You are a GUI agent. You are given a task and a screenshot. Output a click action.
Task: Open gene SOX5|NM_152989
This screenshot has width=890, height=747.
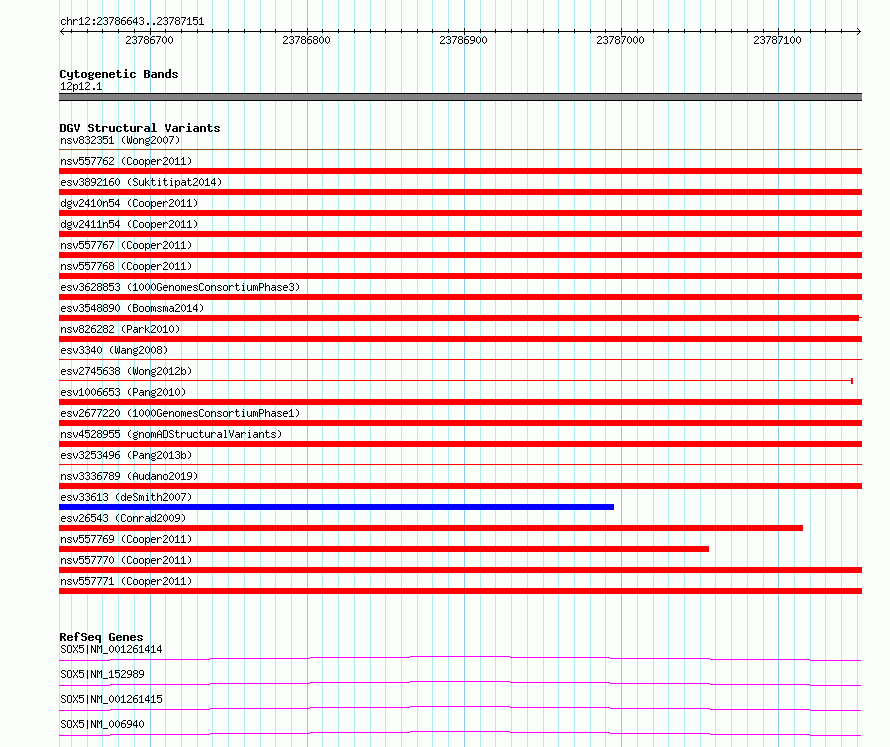click(102, 674)
